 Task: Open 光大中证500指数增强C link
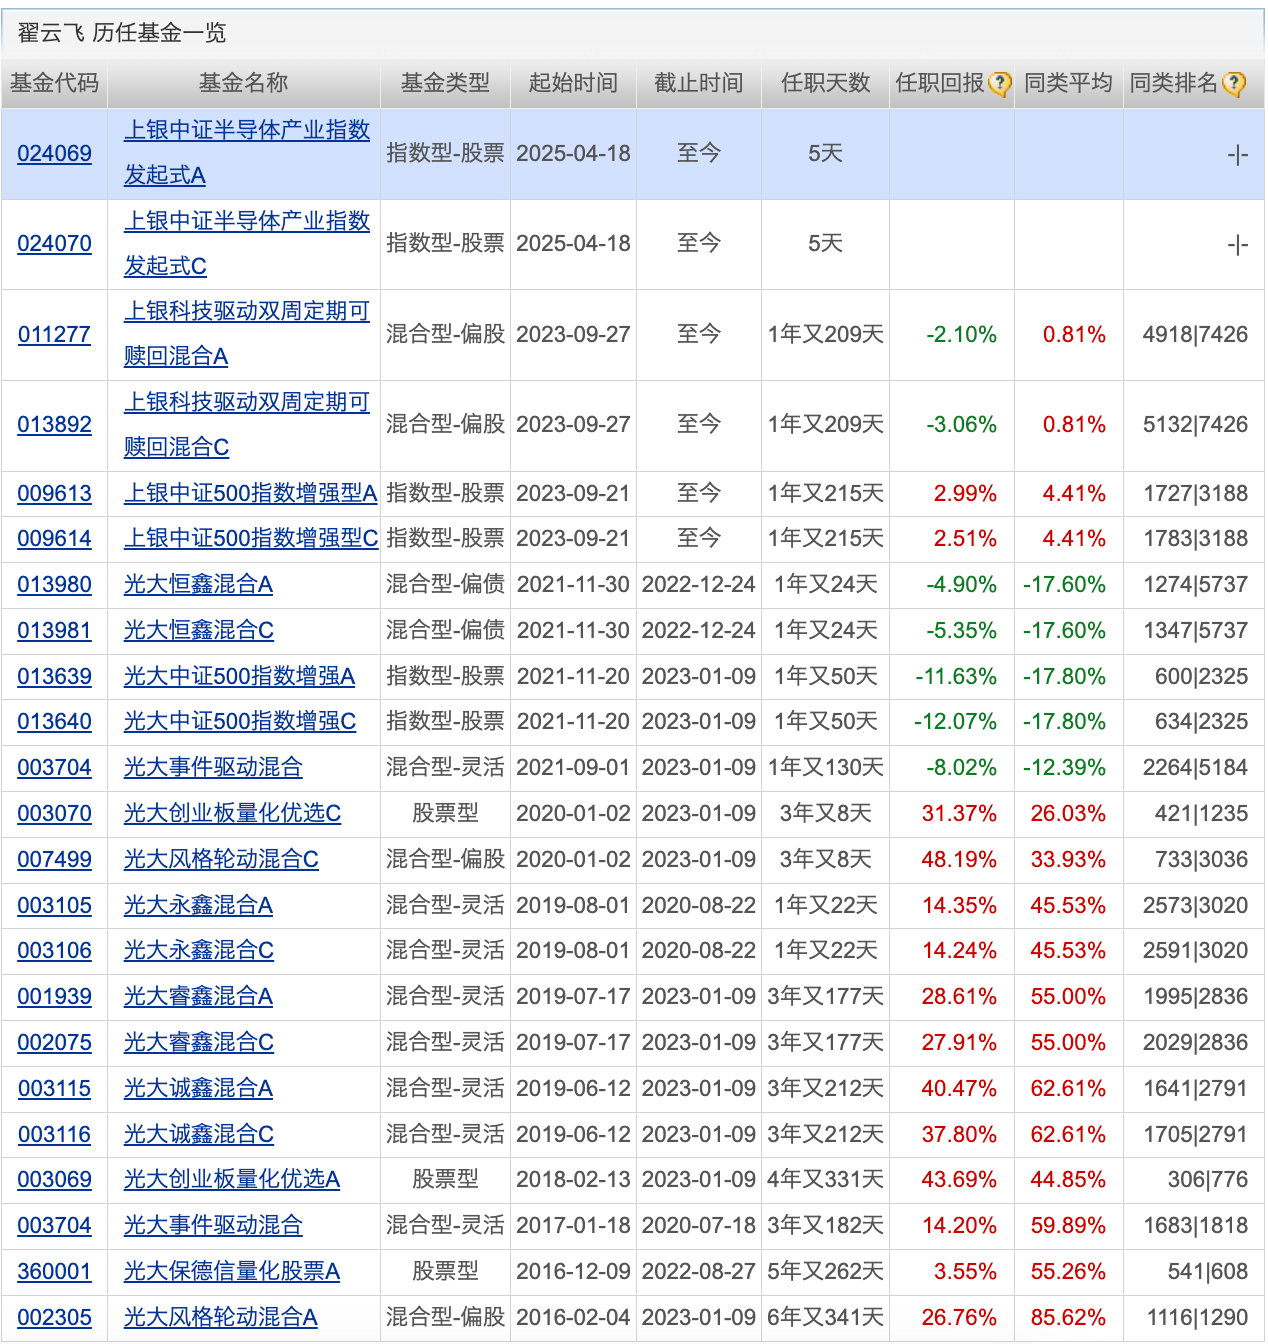coord(240,721)
